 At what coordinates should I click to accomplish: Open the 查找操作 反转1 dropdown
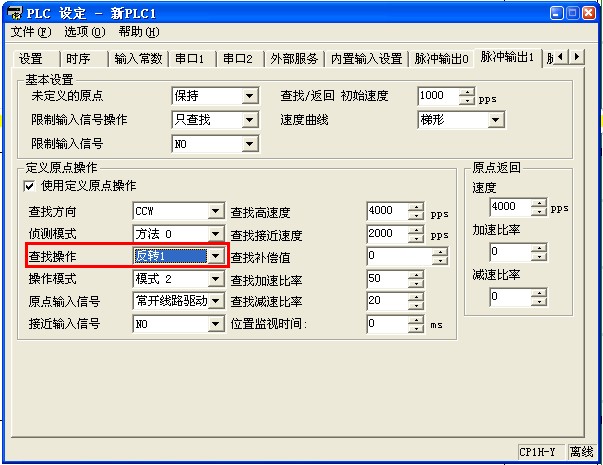coord(215,256)
